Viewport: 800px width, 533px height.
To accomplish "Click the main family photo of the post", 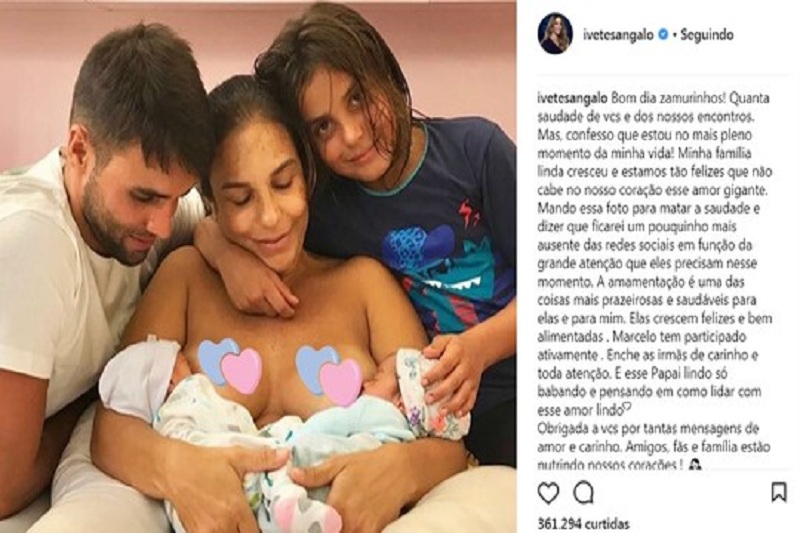I will (258, 266).
